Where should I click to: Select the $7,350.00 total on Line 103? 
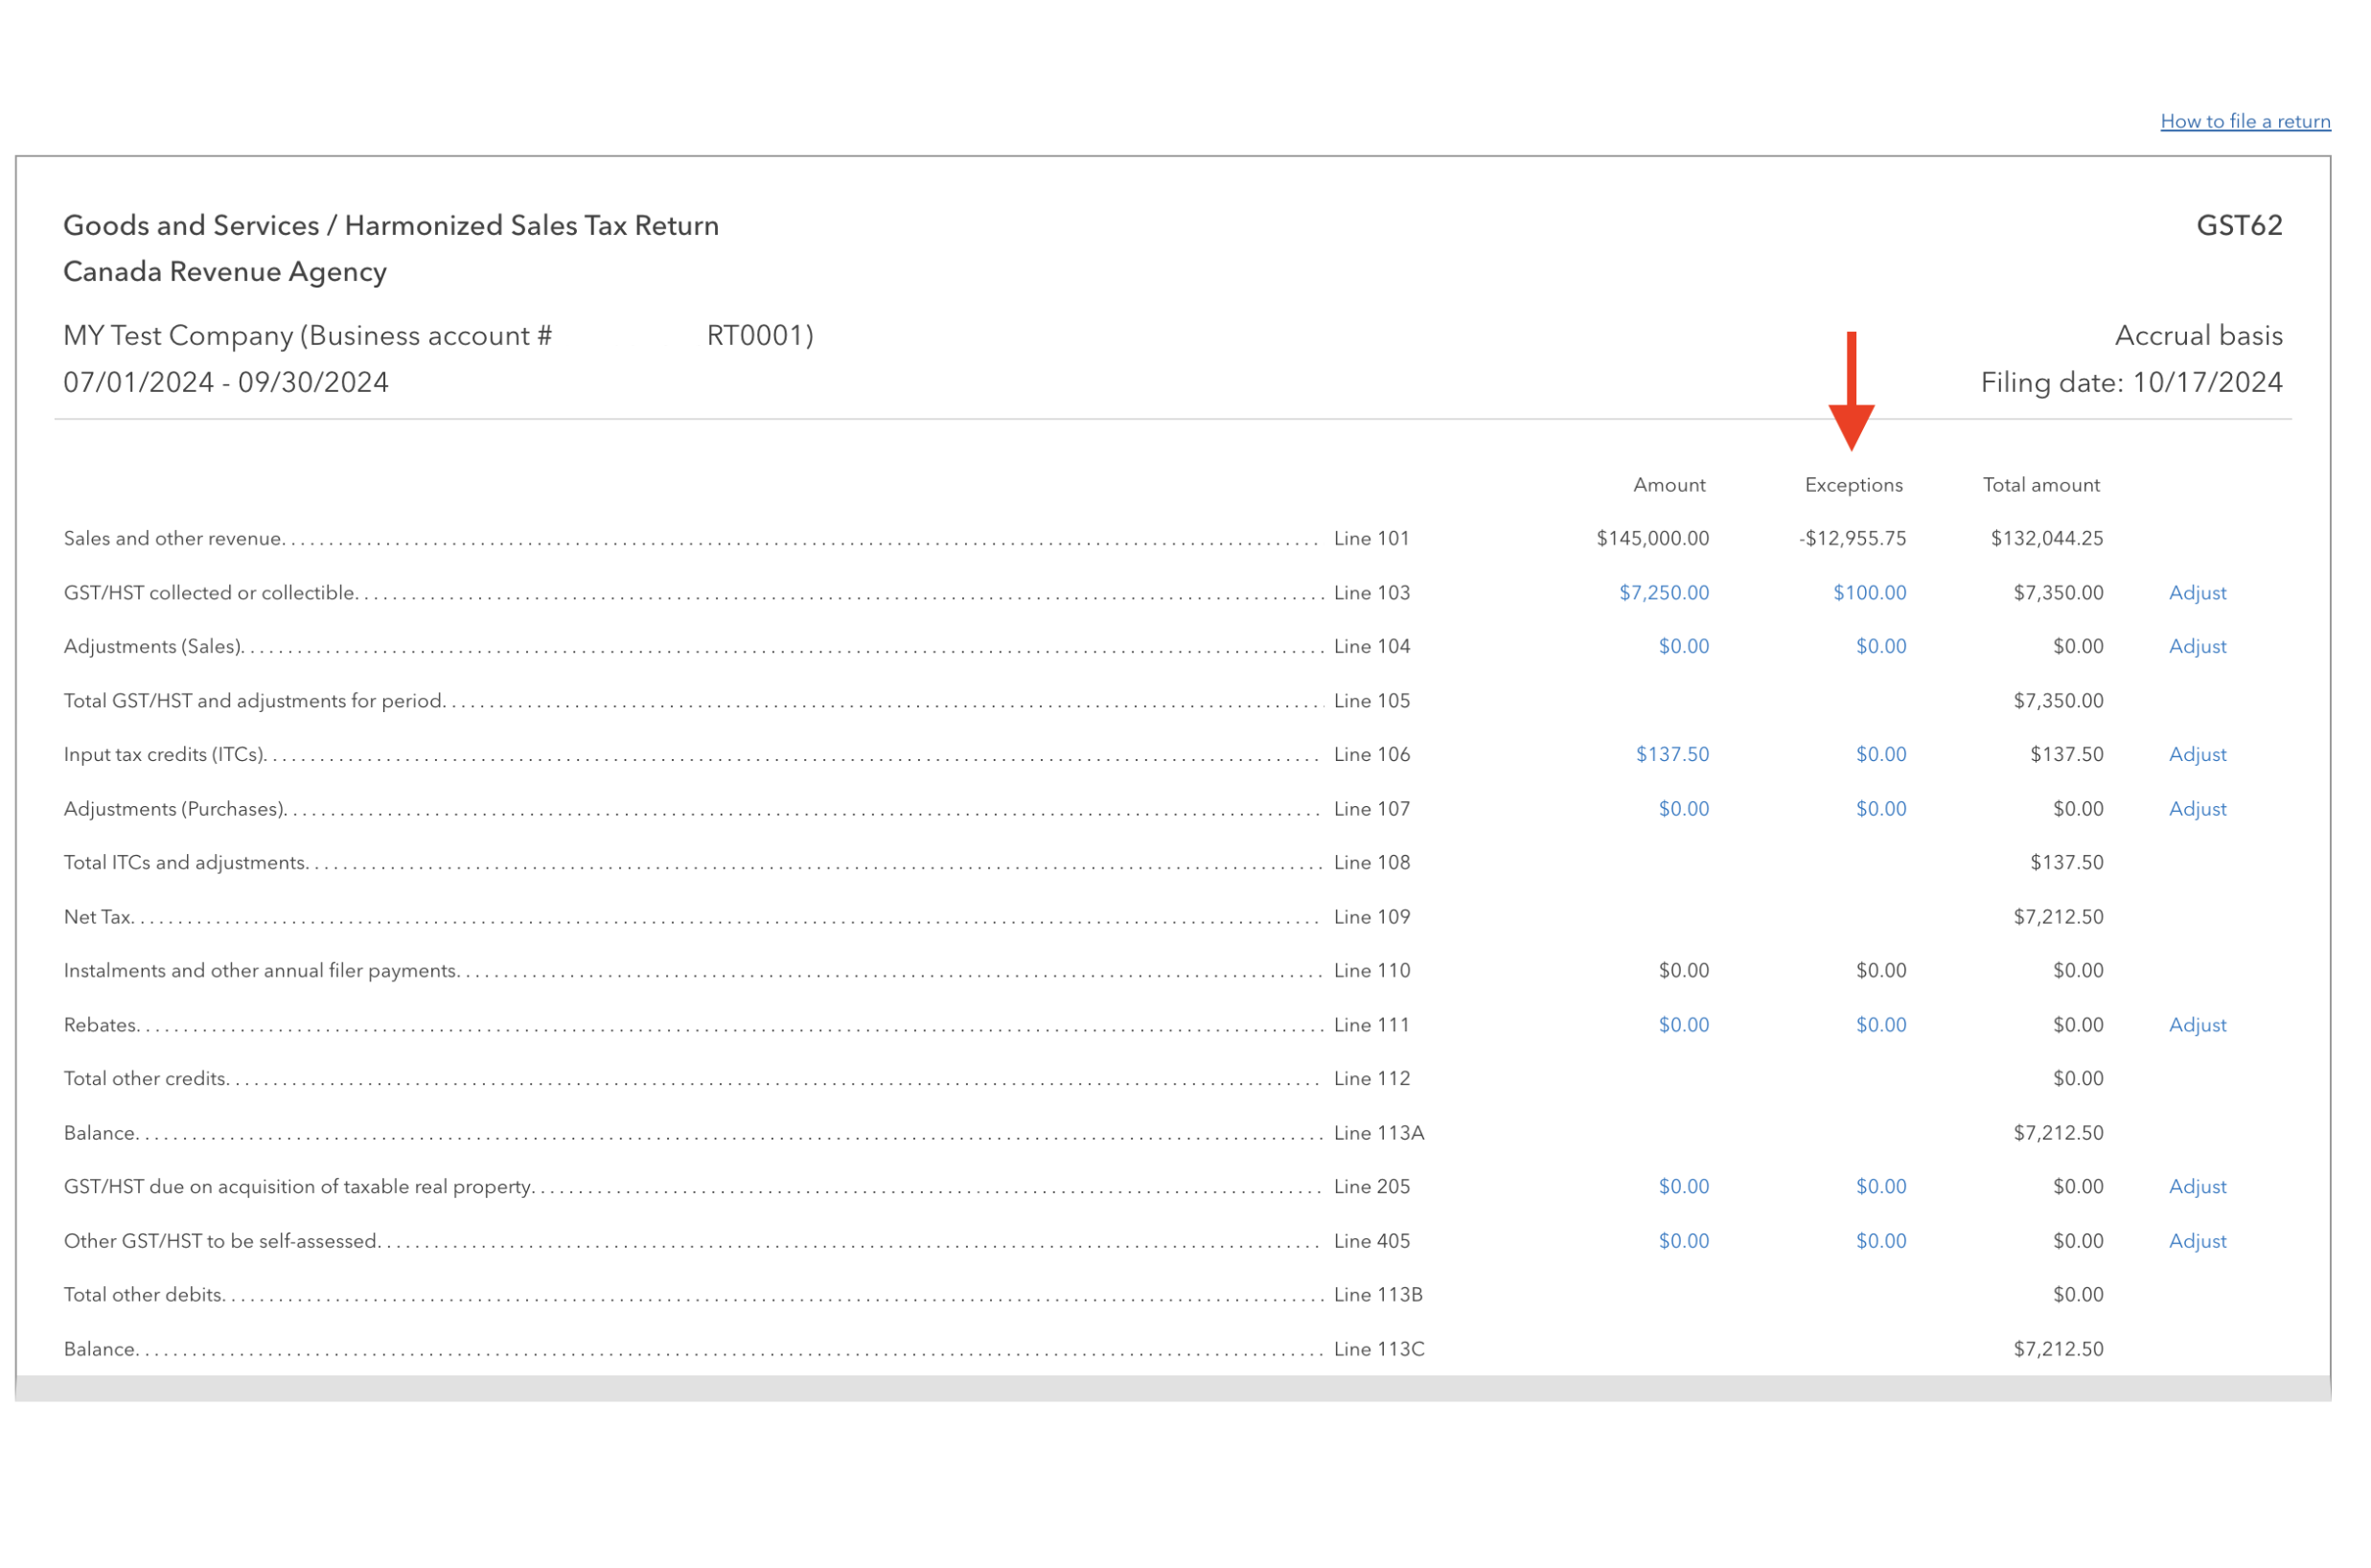2058,593
